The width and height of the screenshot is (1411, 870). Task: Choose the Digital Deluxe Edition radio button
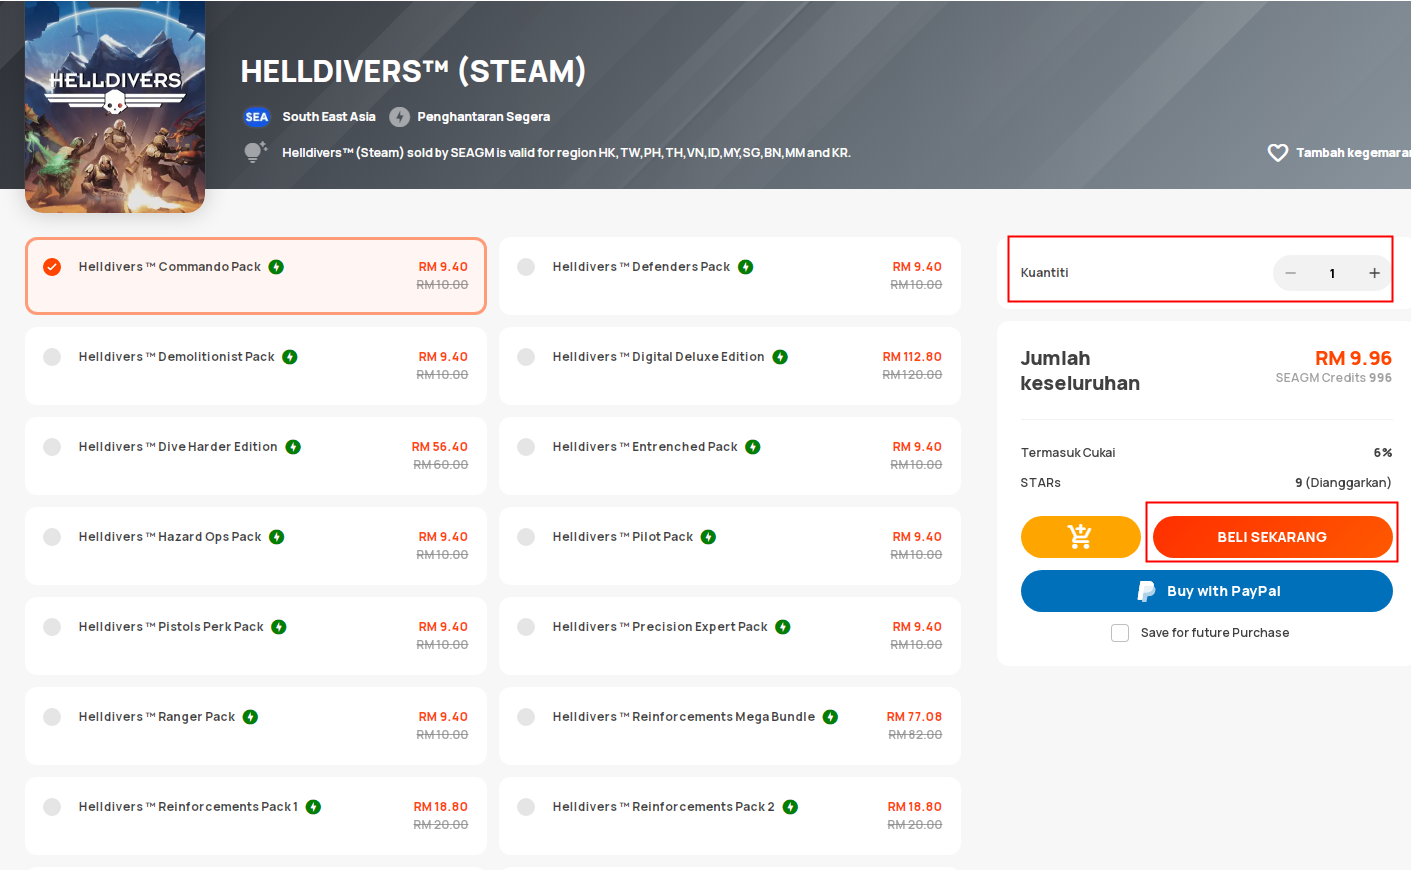526,357
